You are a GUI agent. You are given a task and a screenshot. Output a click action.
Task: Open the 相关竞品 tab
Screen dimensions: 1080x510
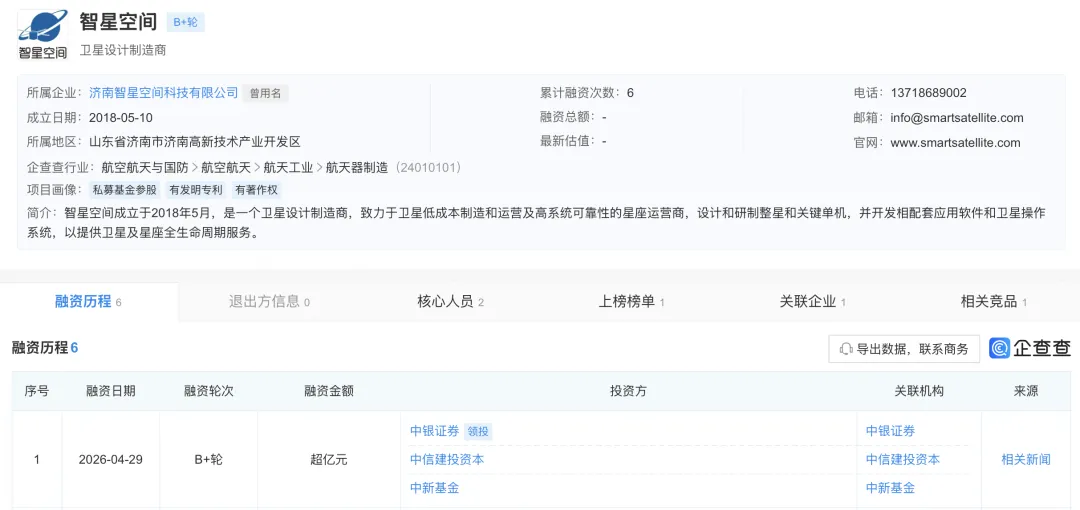pos(994,301)
